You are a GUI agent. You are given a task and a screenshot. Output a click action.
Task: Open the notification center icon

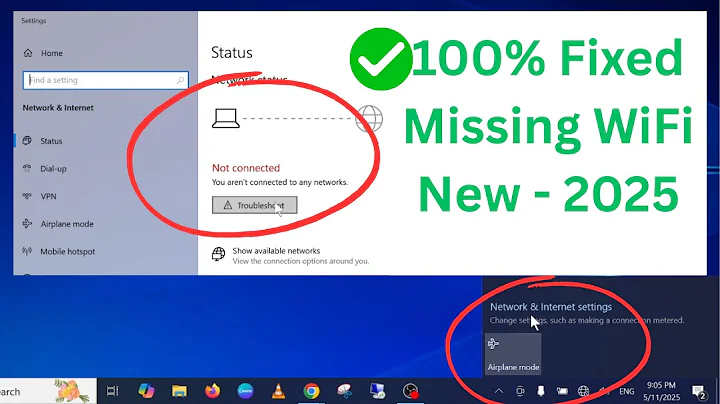tap(699, 392)
